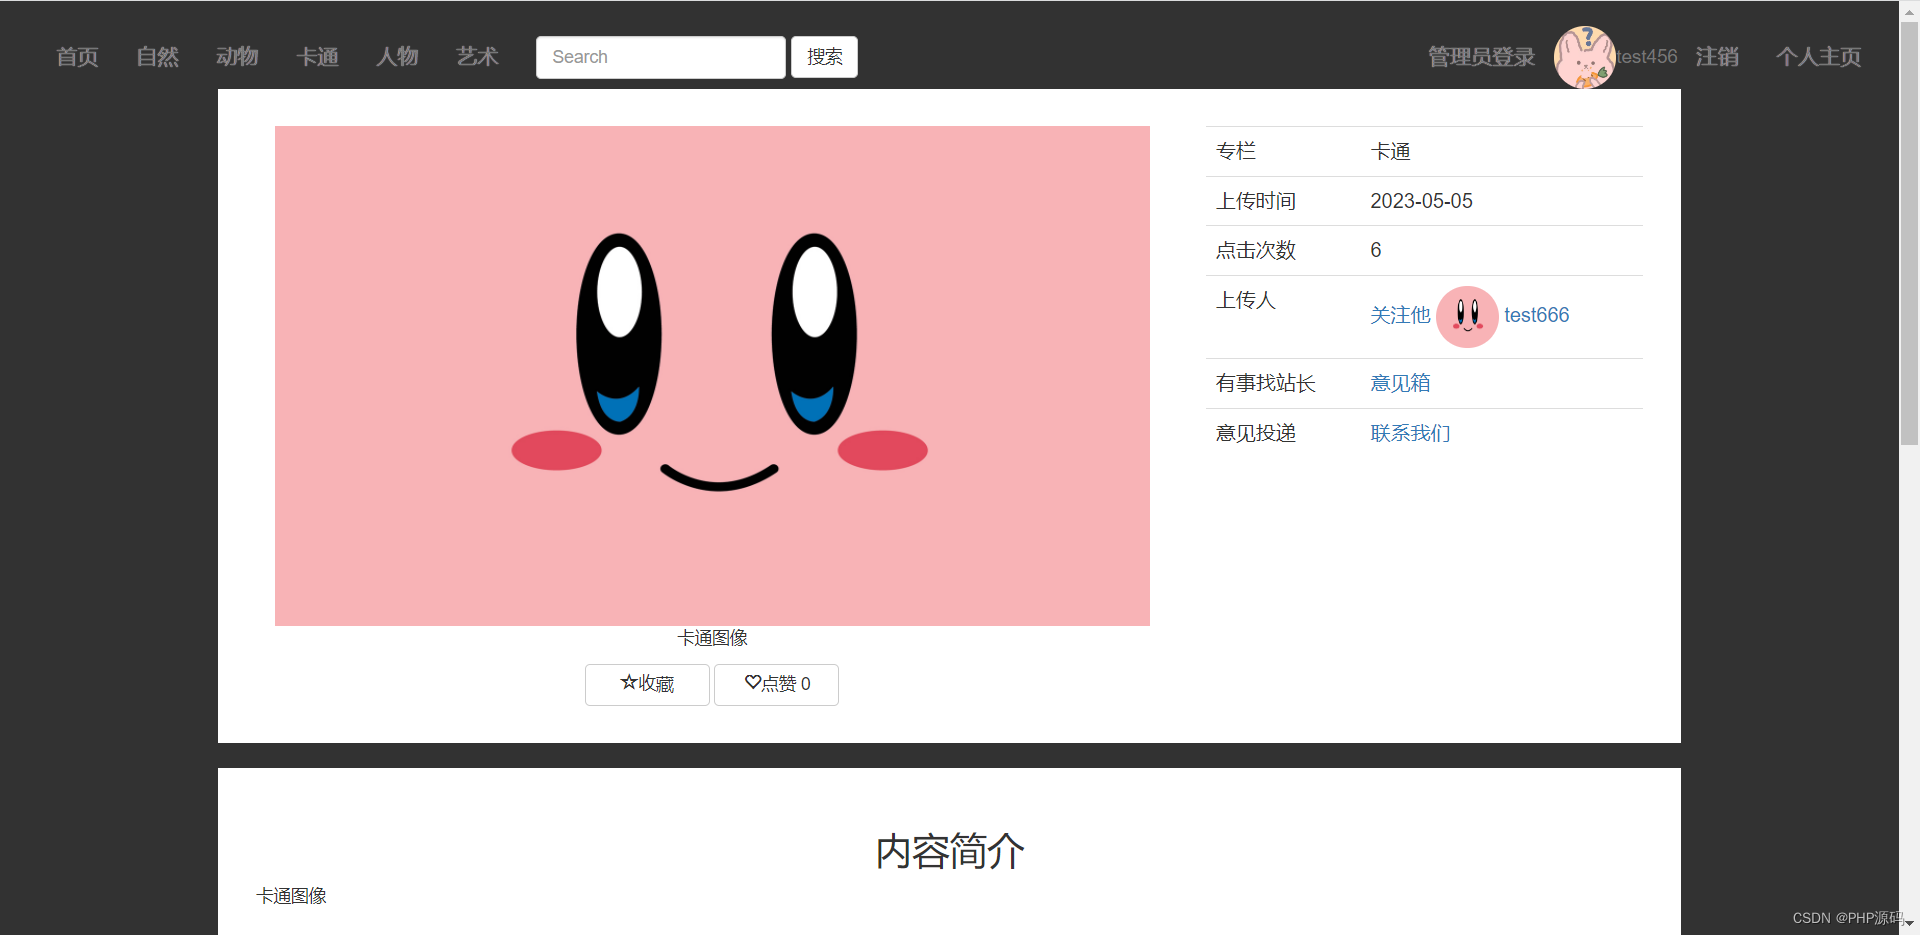Click the 收藏 favorite button
Viewport: 1920px width, 935px height.
point(647,685)
